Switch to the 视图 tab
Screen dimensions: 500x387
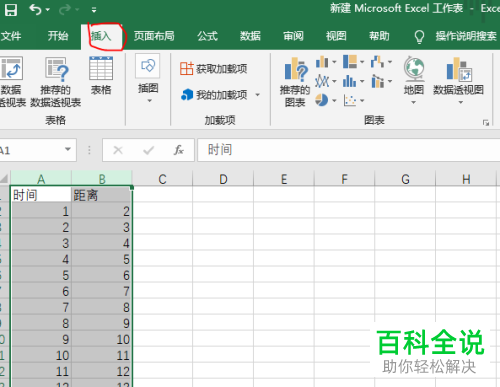click(336, 36)
